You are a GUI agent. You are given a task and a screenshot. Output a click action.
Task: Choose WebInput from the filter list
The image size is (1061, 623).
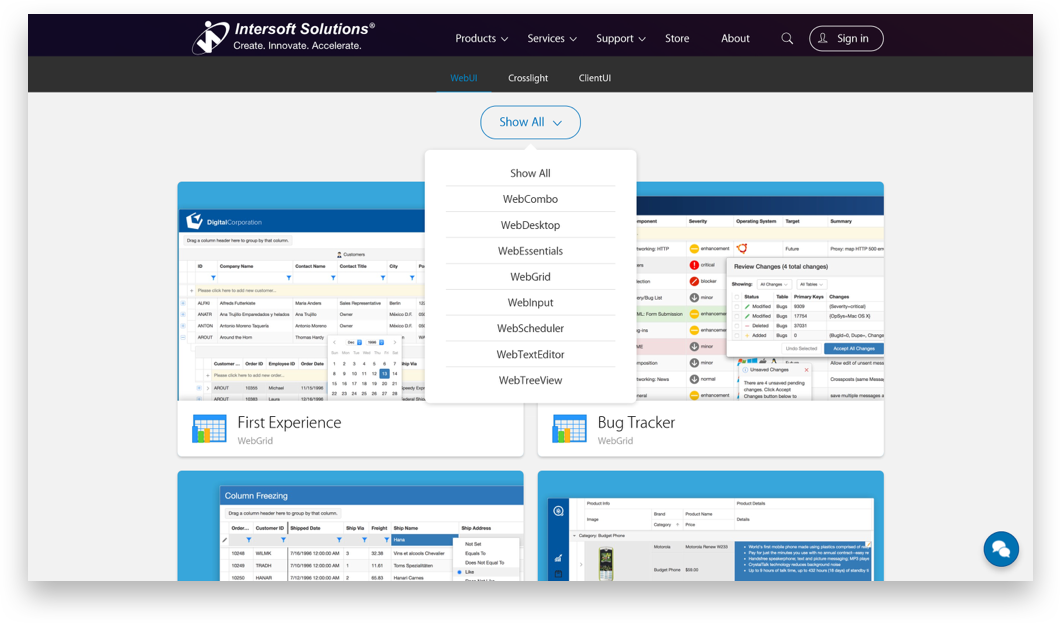(530, 302)
